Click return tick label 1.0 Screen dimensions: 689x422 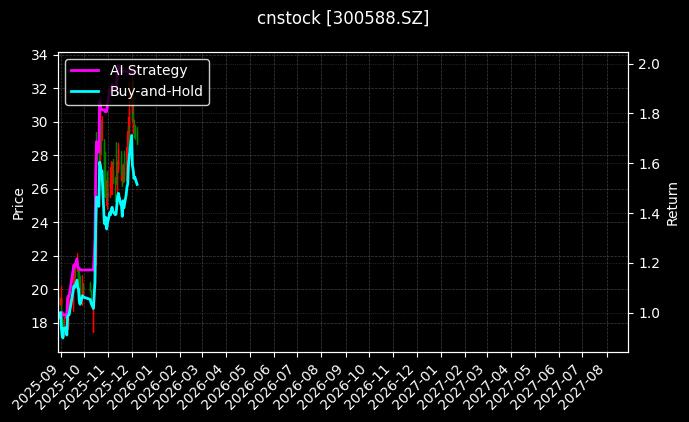pyautogui.click(x=649, y=313)
